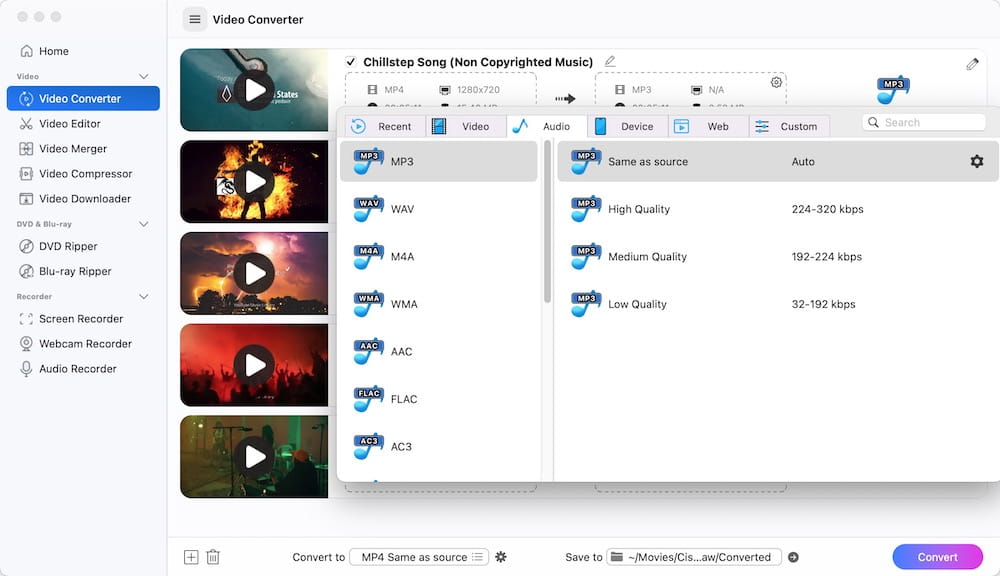Play the Chillstep Song video thumbnail
1000x576 pixels.
tap(254, 90)
